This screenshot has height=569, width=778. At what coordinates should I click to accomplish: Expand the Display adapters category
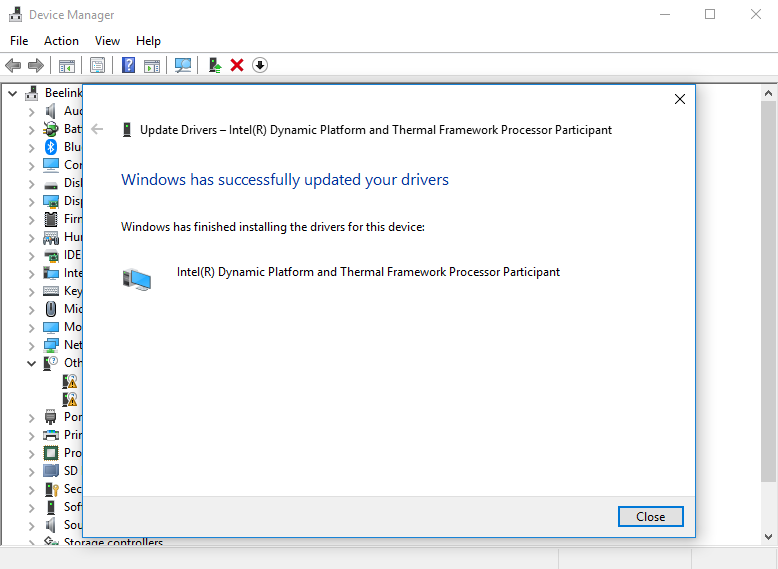31,202
